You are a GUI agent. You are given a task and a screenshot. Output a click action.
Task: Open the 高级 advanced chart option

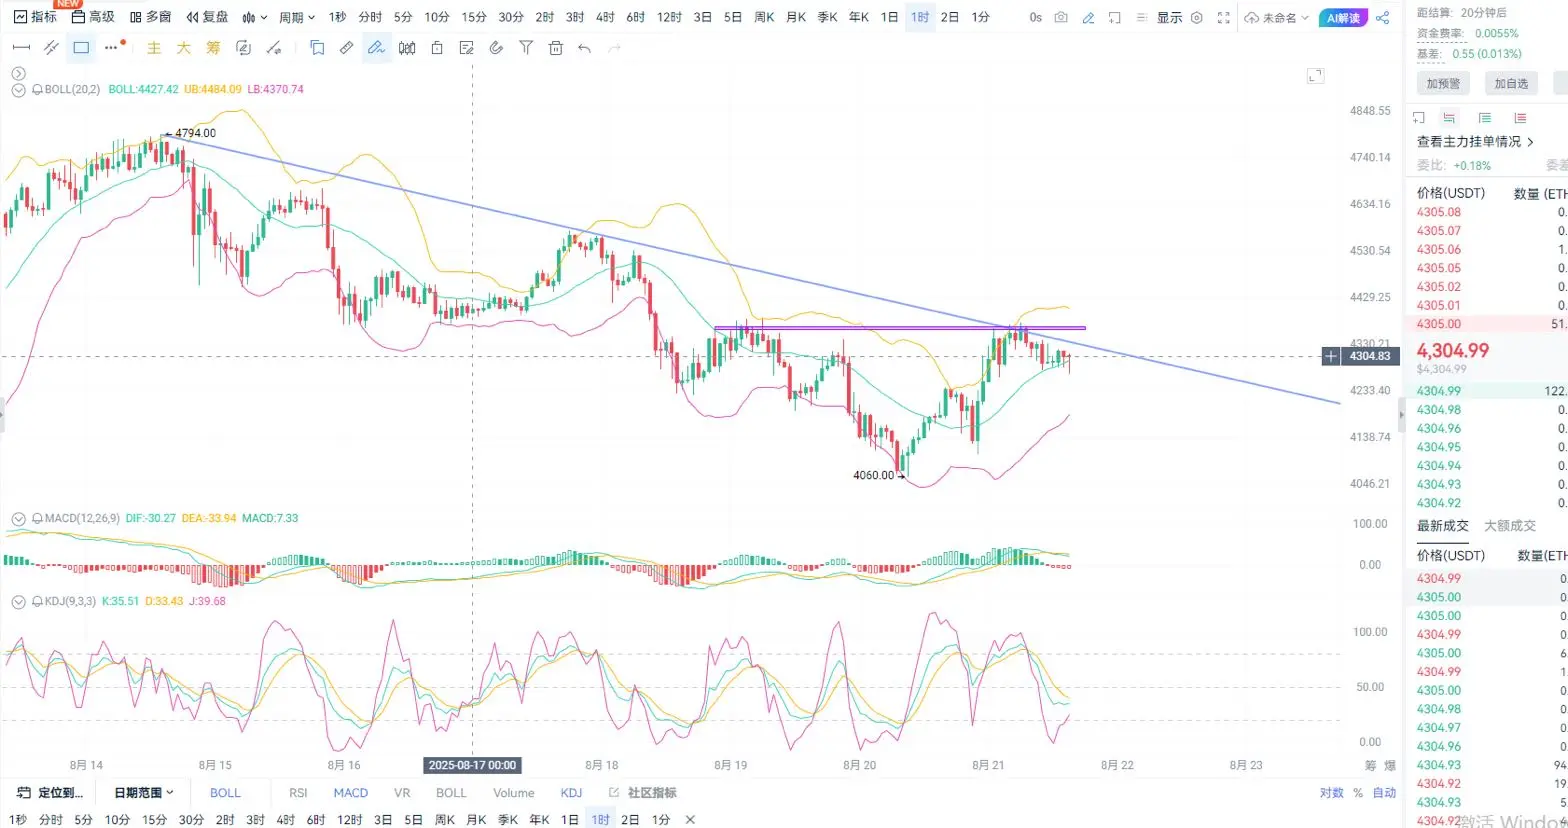point(92,17)
